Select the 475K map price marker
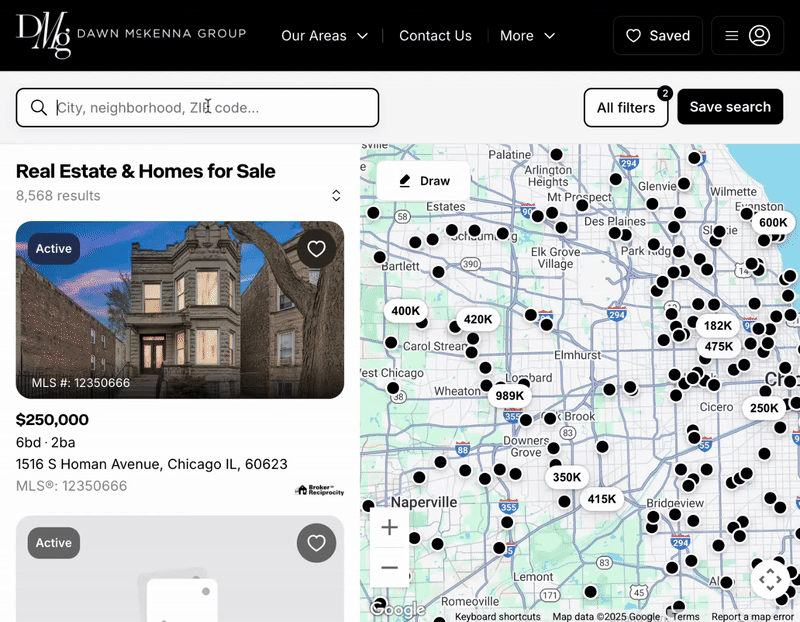 click(x=718, y=346)
